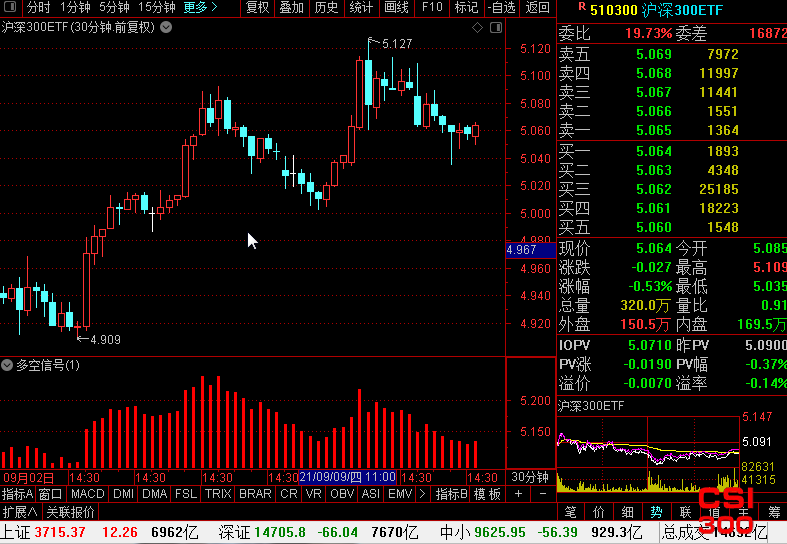787x544 pixels.
Task: Click the diamond marker icon above the chart
Action: 477,28
